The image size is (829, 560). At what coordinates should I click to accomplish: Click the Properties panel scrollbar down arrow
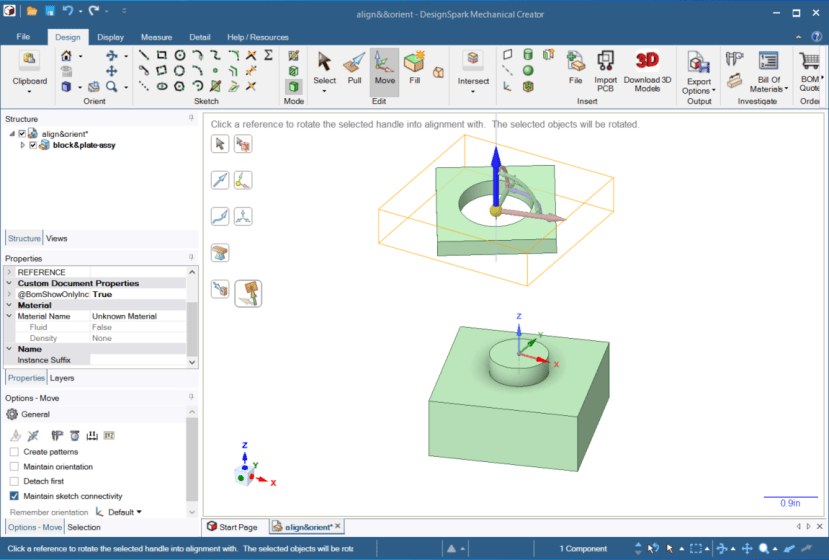point(192,362)
